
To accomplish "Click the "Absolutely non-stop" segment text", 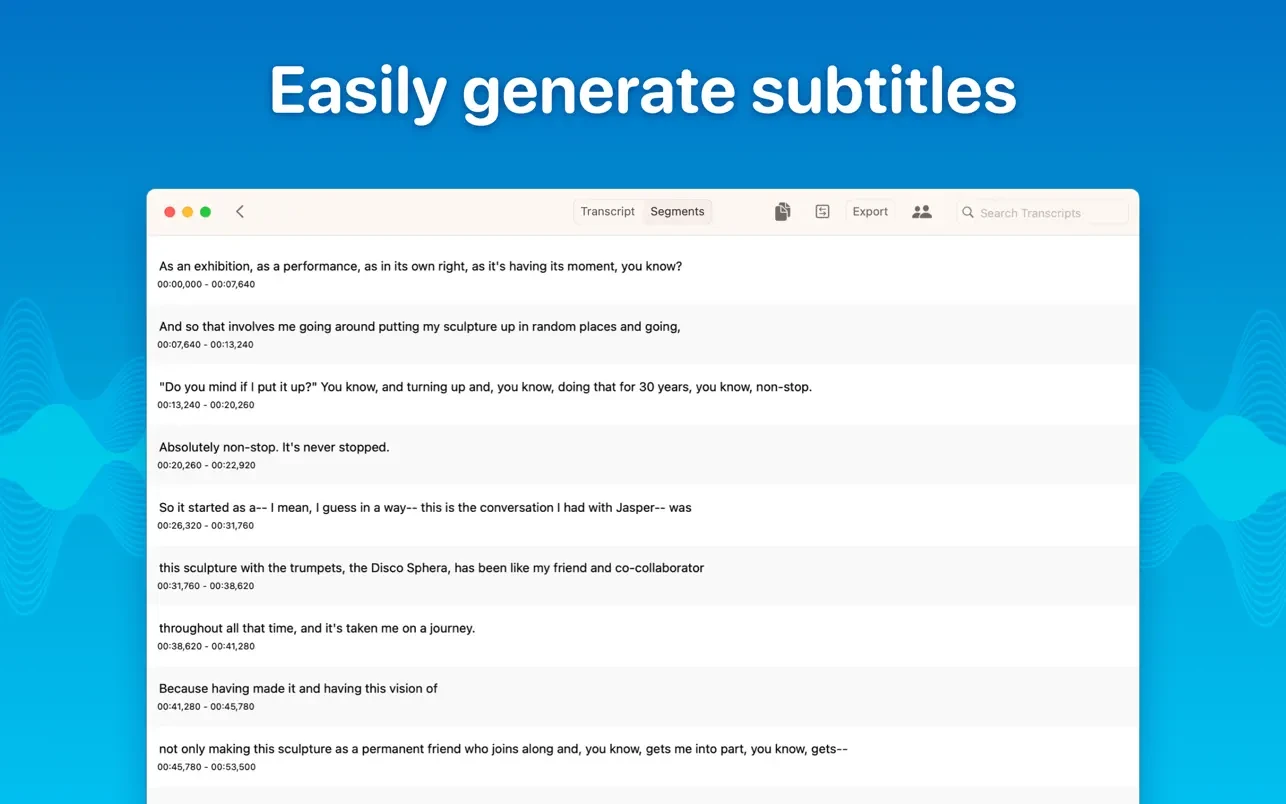I will coord(274,448).
